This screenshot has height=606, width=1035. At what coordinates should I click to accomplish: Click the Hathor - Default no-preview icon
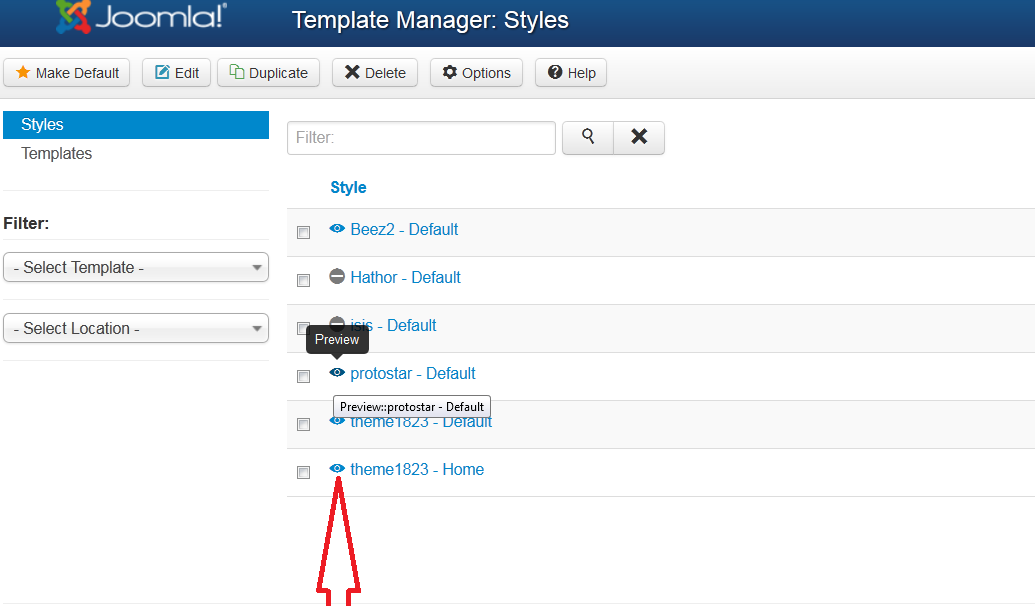click(x=337, y=277)
